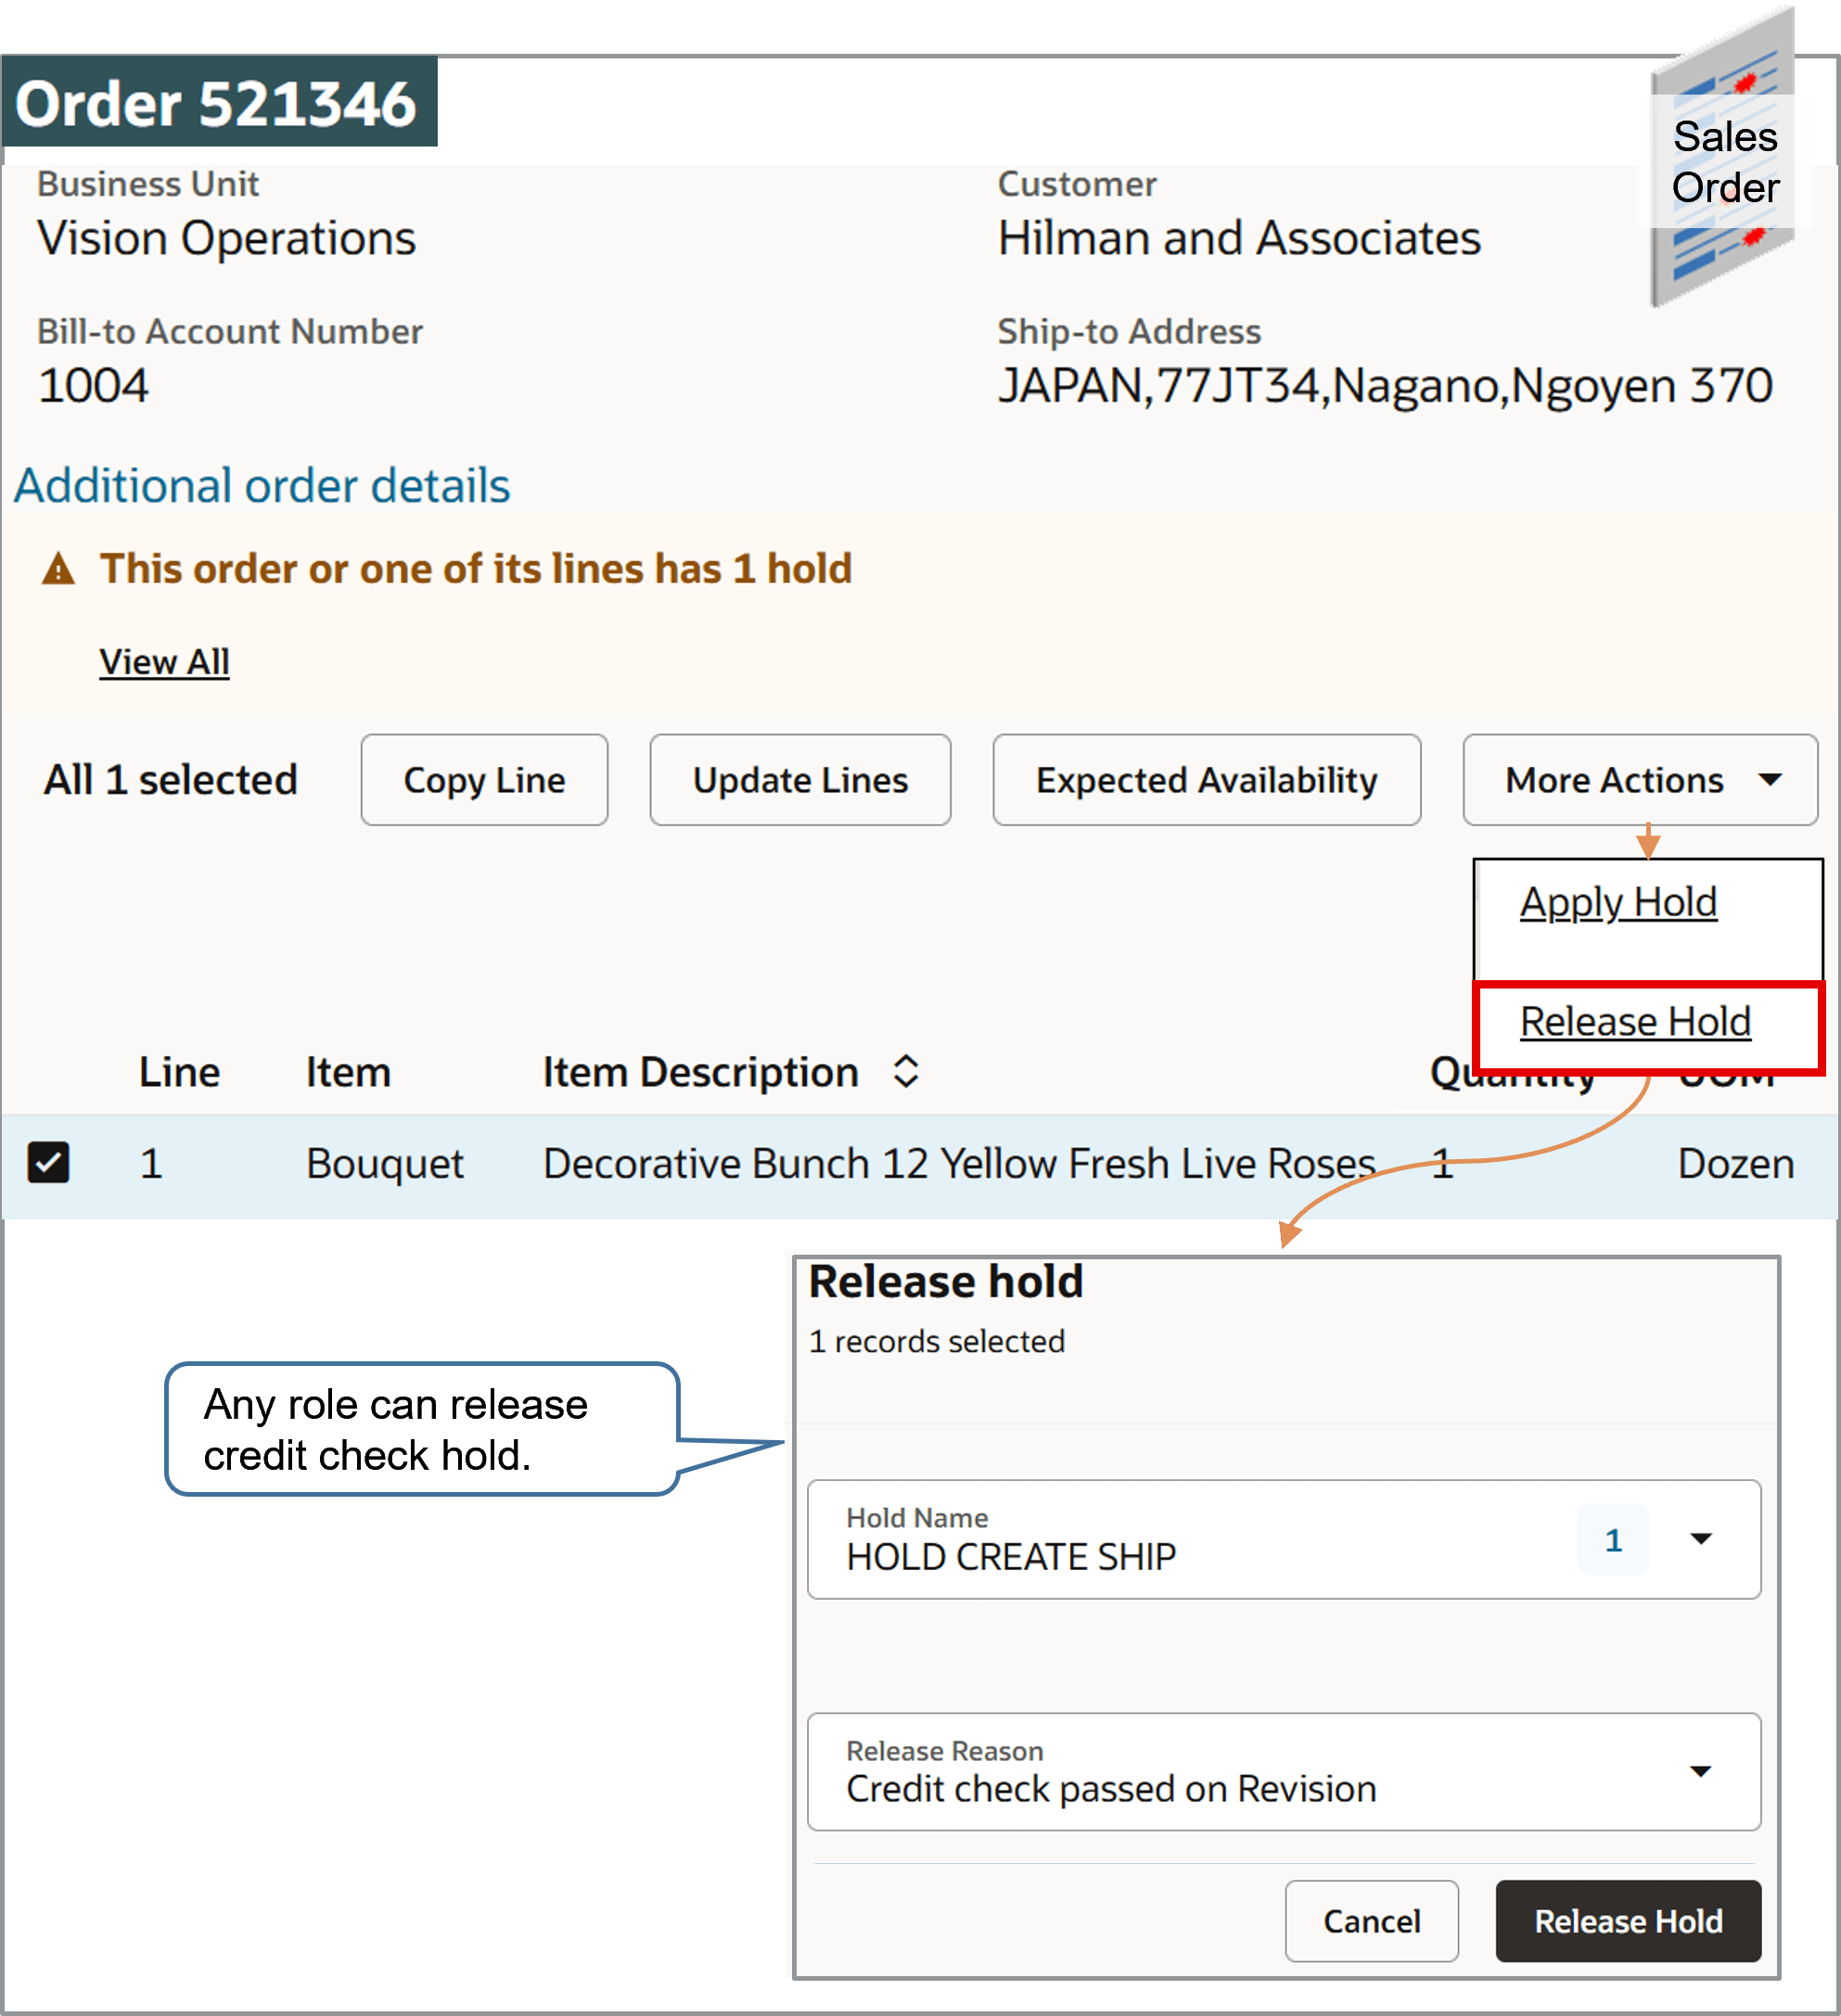Select the Bouquet item row cell
1841x2016 pixels.
click(x=385, y=1164)
